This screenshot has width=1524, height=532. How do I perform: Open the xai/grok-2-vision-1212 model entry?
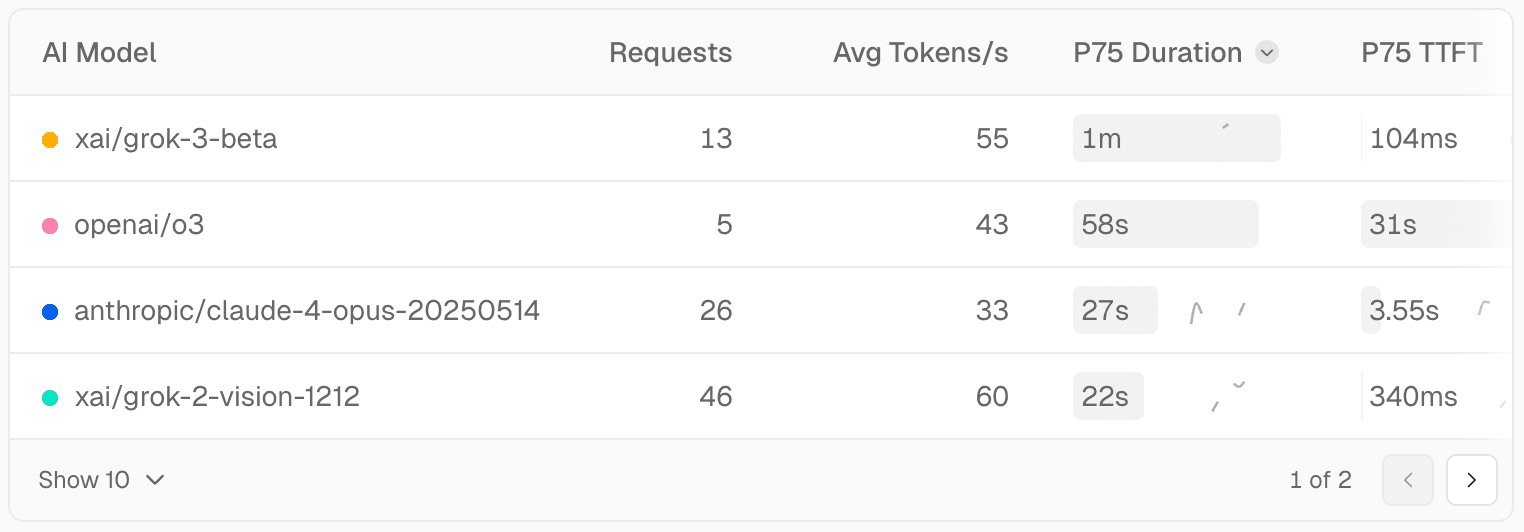tap(217, 397)
